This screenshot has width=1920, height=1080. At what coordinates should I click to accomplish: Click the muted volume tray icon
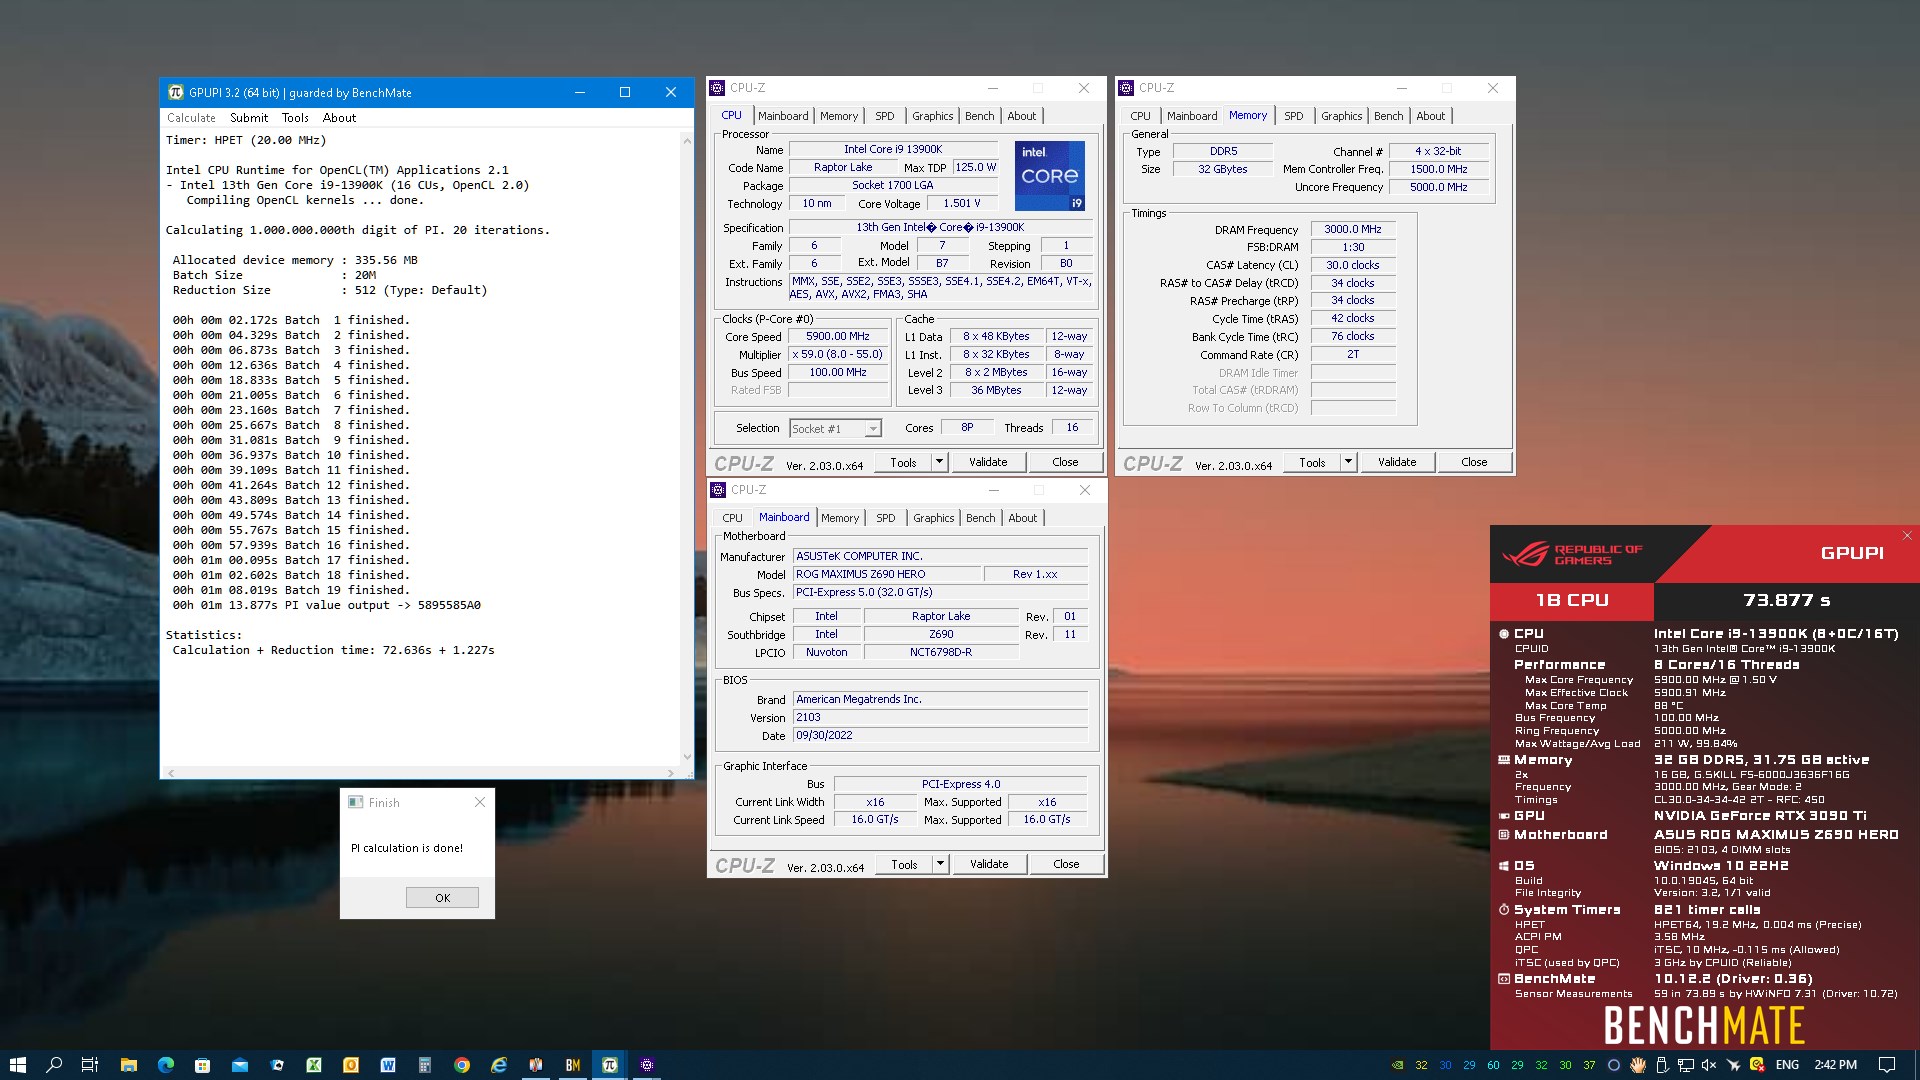(x=1709, y=1065)
